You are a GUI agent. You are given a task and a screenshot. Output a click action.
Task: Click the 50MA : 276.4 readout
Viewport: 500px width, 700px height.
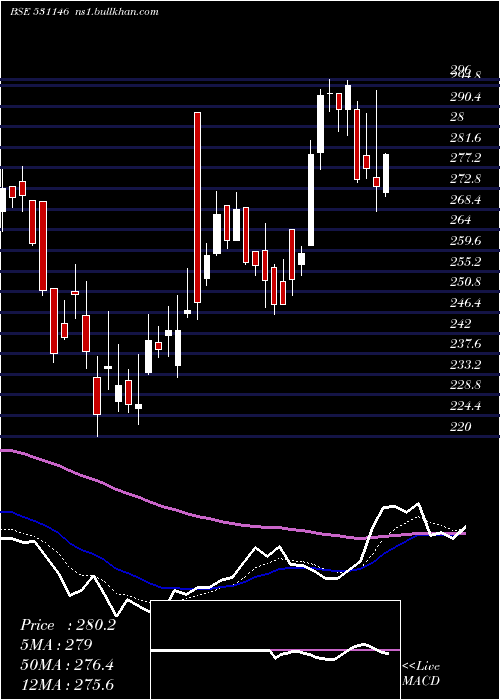(x=67, y=665)
